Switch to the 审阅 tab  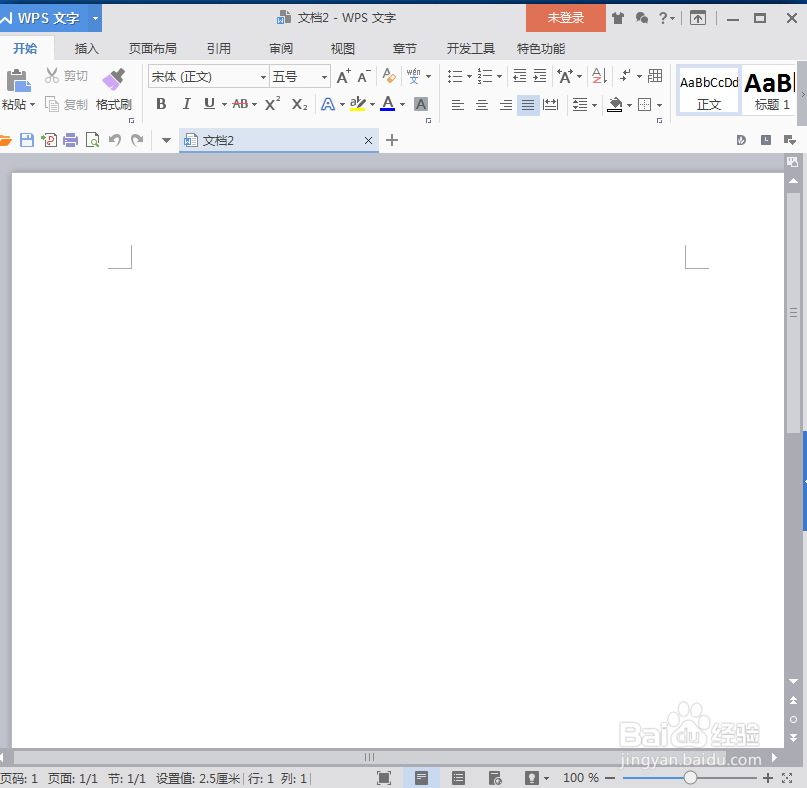pyautogui.click(x=281, y=49)
